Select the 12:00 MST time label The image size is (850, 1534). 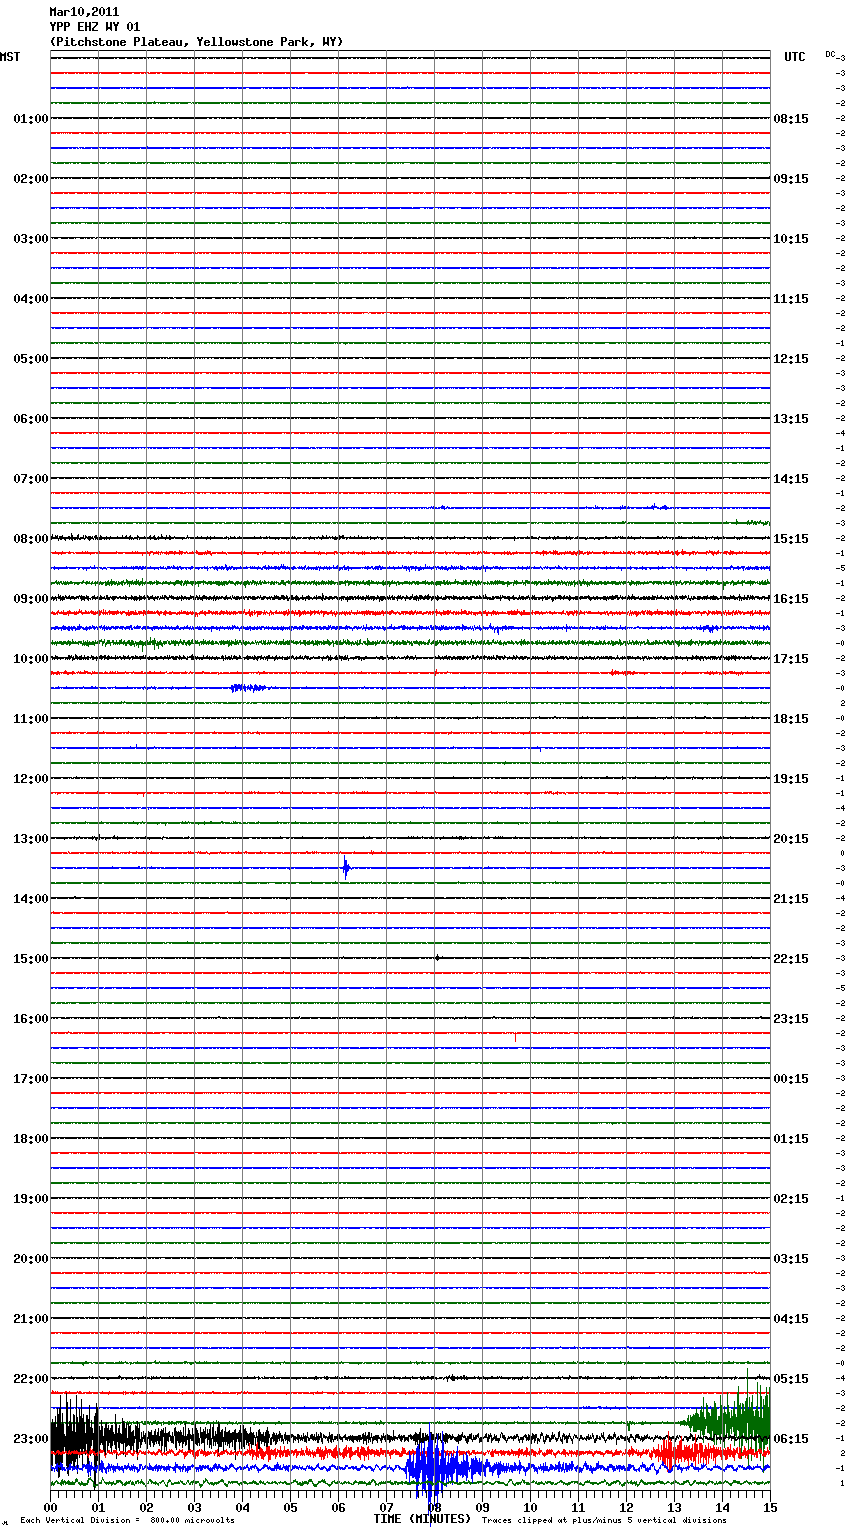[x=31, y=779]
